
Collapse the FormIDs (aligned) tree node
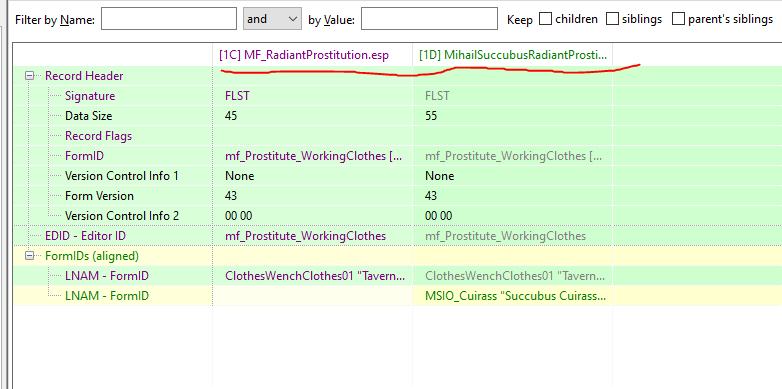(x=29, y=256)
